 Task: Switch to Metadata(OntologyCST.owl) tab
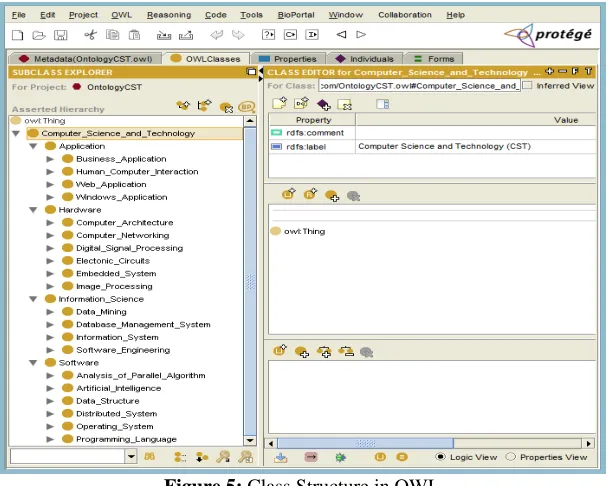tap(85, 59)
